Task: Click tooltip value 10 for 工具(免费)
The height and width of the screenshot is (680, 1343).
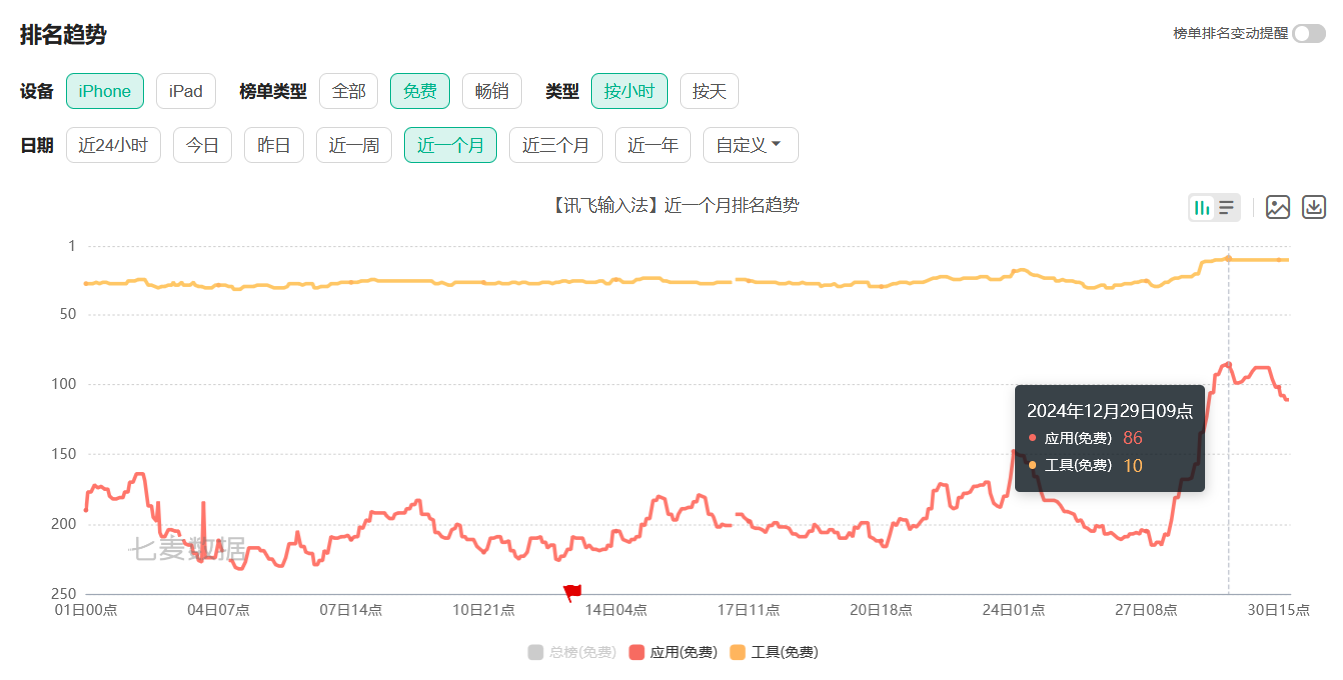Action: click(1132, 465)
